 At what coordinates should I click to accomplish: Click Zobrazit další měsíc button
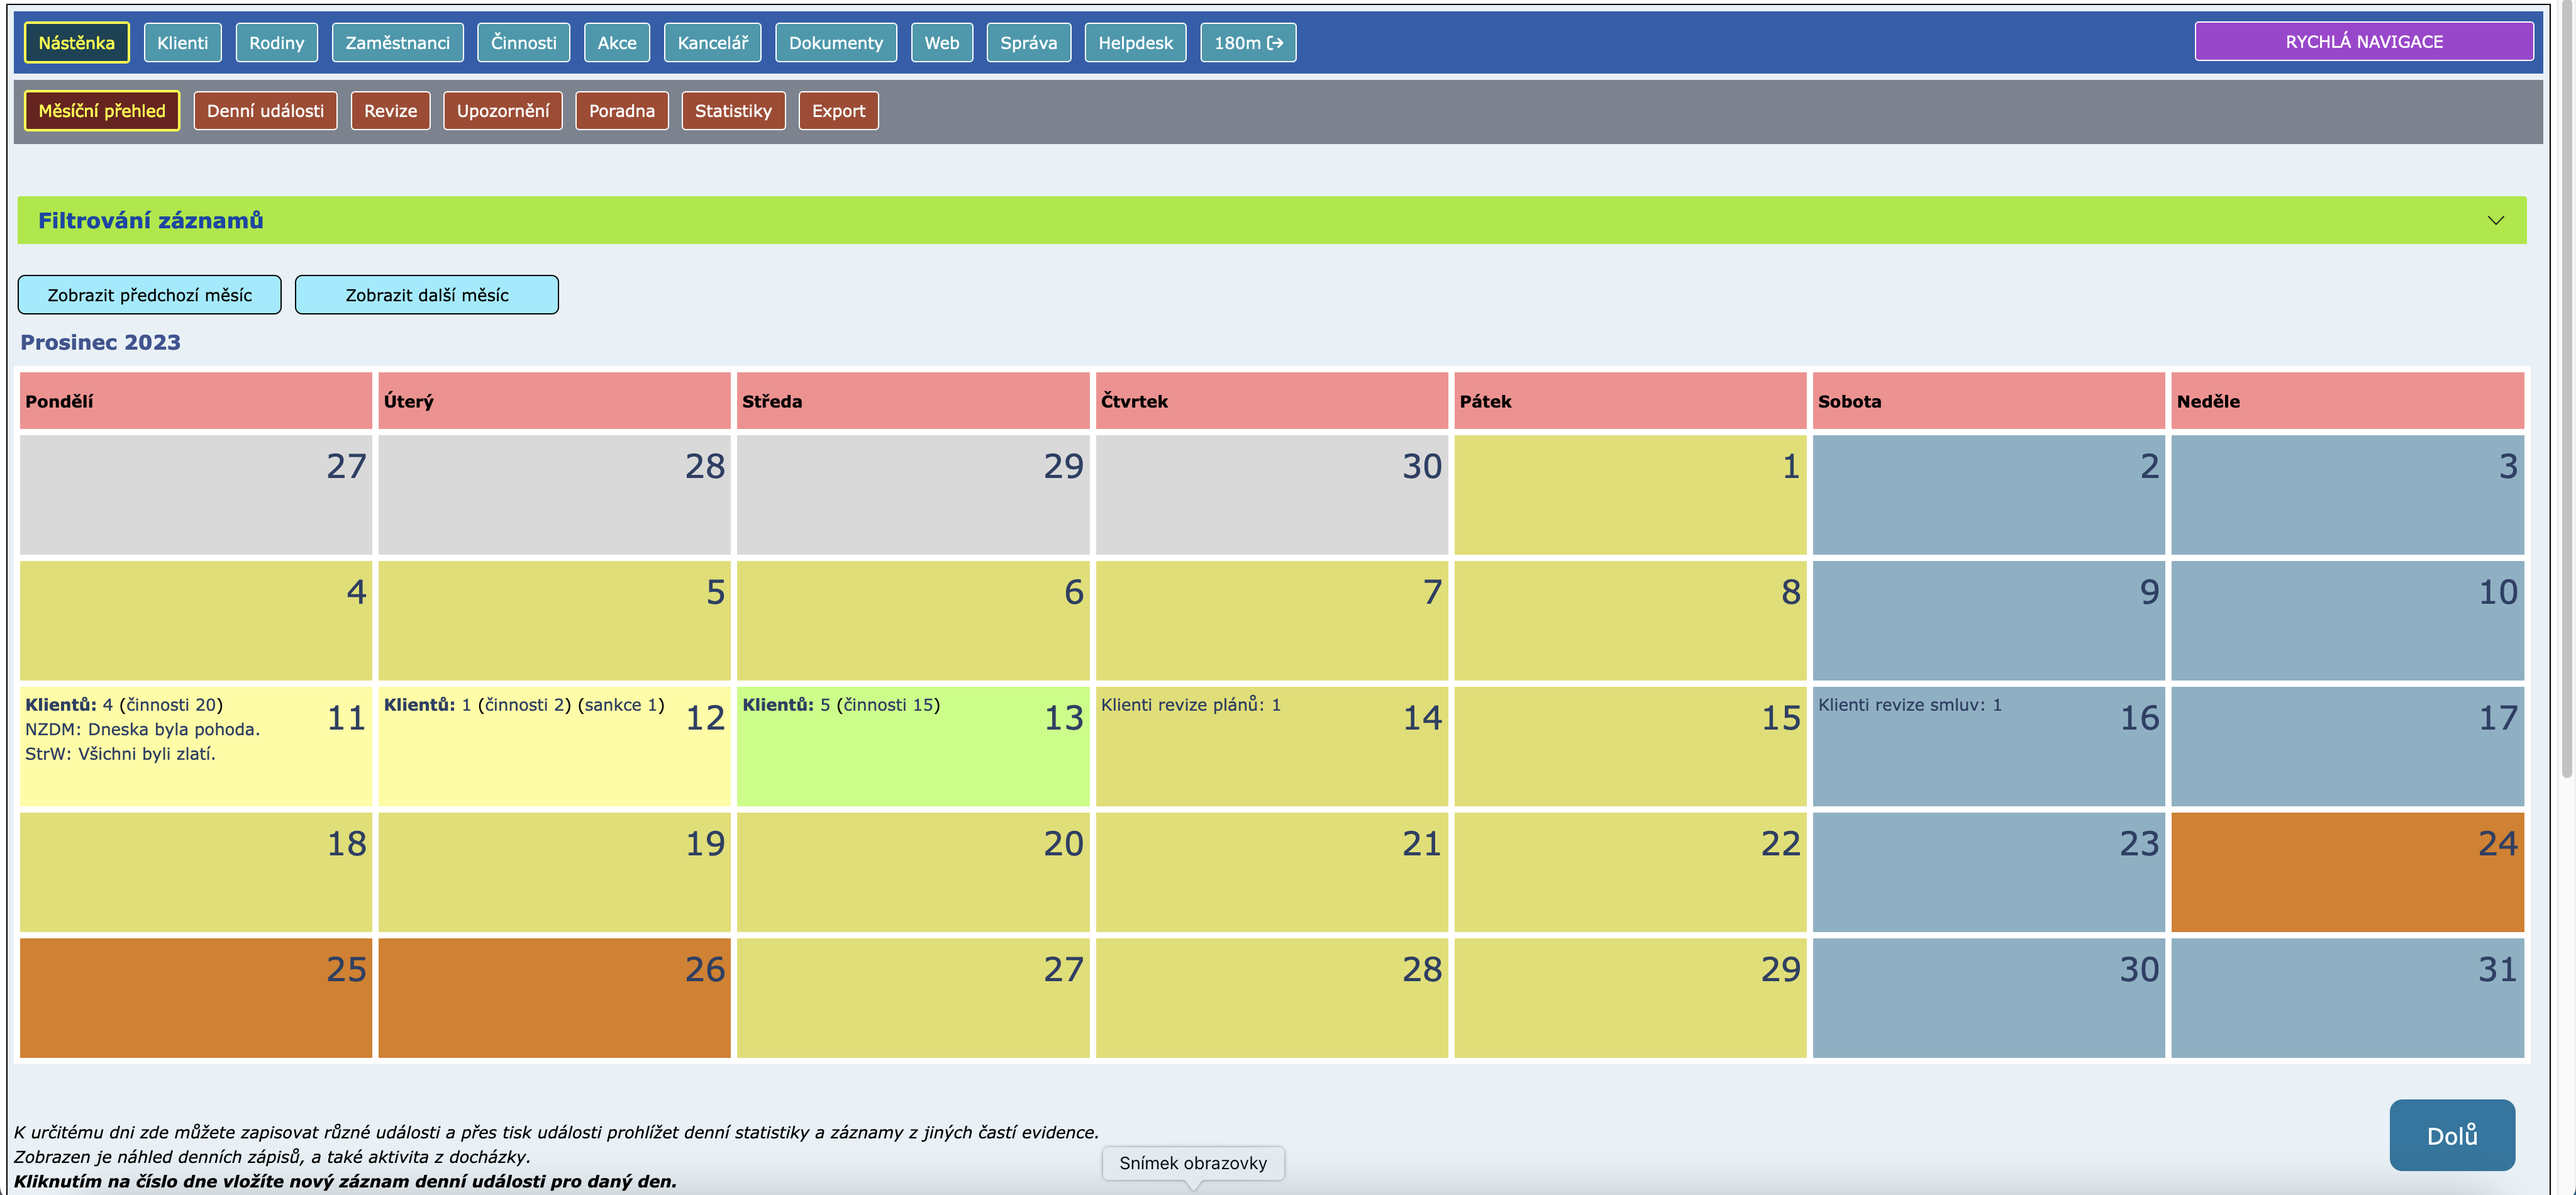(x=426, y=295)
